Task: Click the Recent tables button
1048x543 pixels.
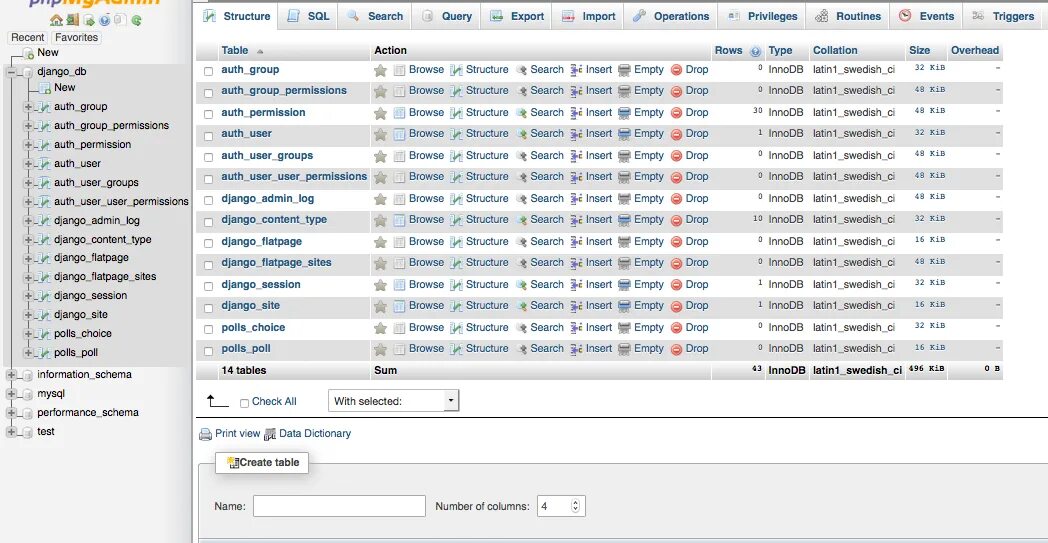Action: pyautogui.click(x=27, y=38)
